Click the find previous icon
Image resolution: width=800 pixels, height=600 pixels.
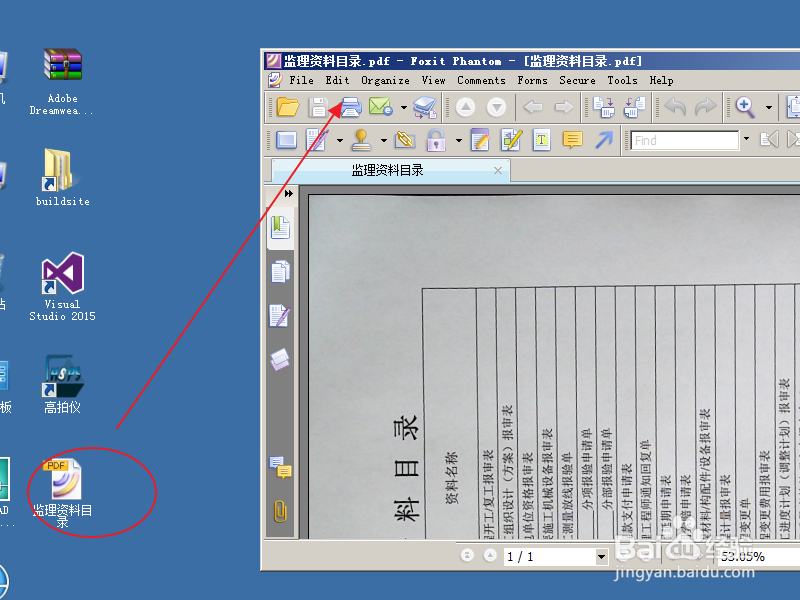(769, 139)
